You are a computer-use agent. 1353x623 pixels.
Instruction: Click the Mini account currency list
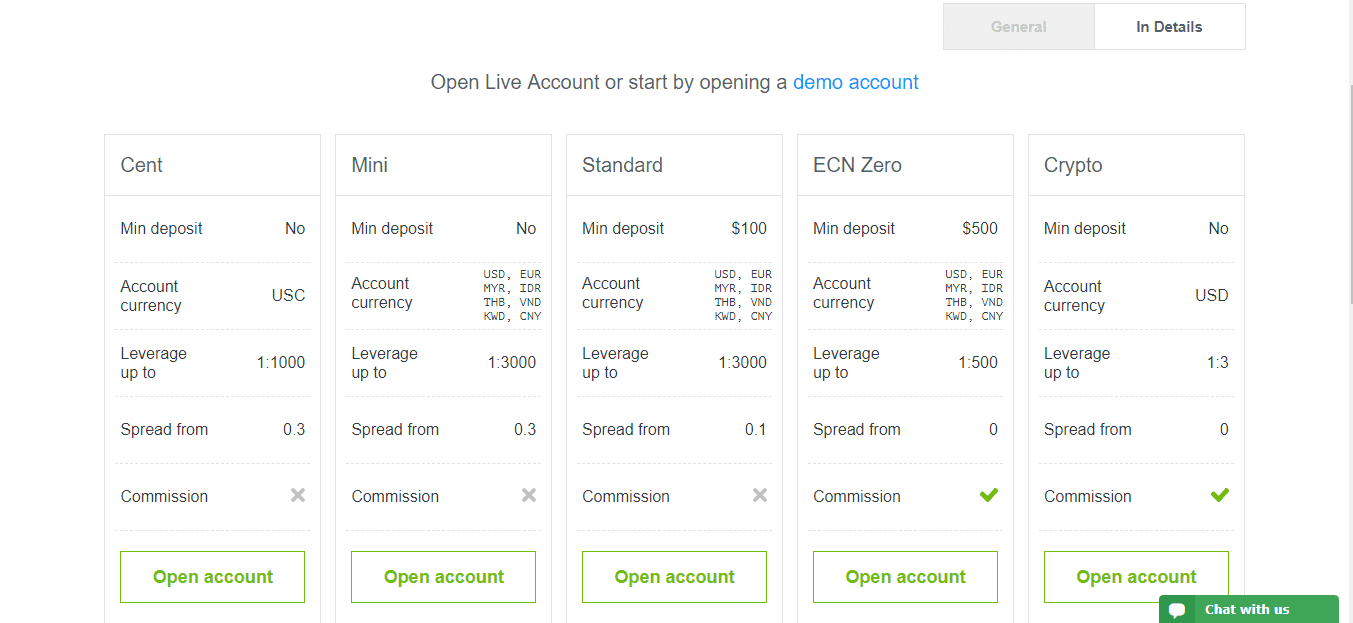[512, 295]
